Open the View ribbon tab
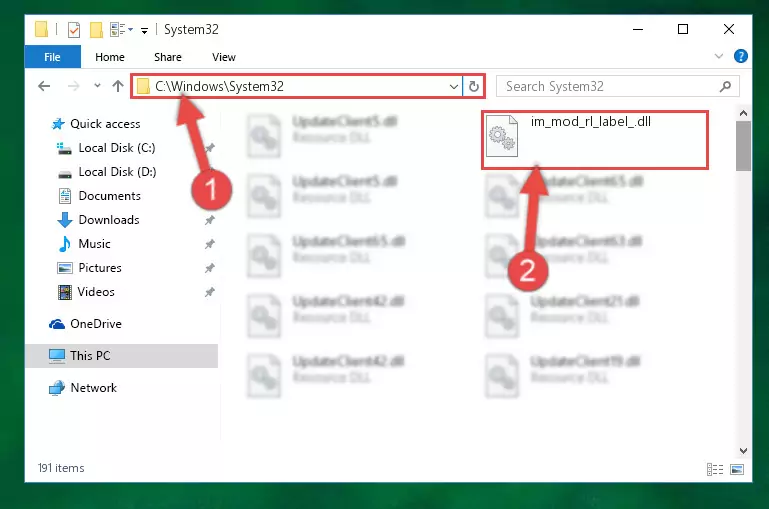The width and height of the screenshot is (769, 509). tap(224, 57)
